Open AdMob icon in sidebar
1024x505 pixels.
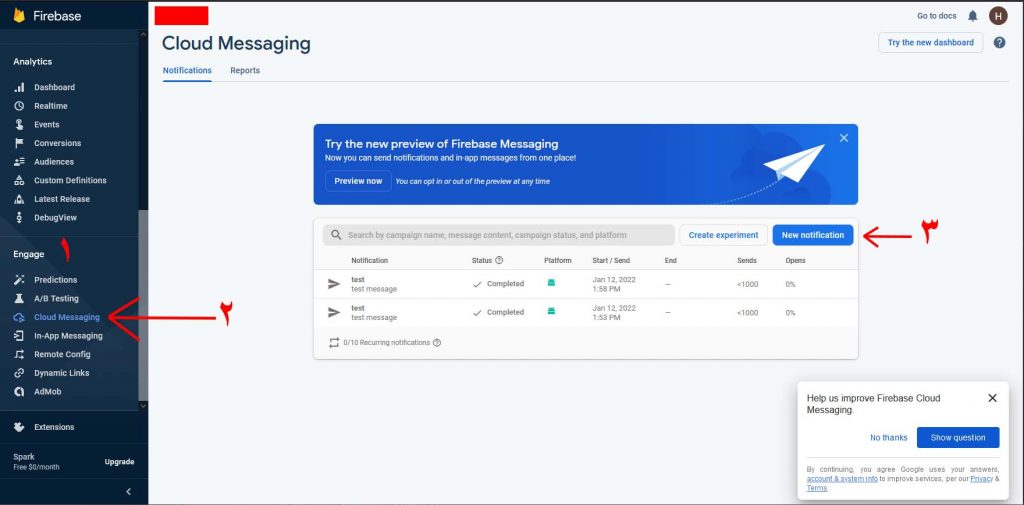point(20,392)
